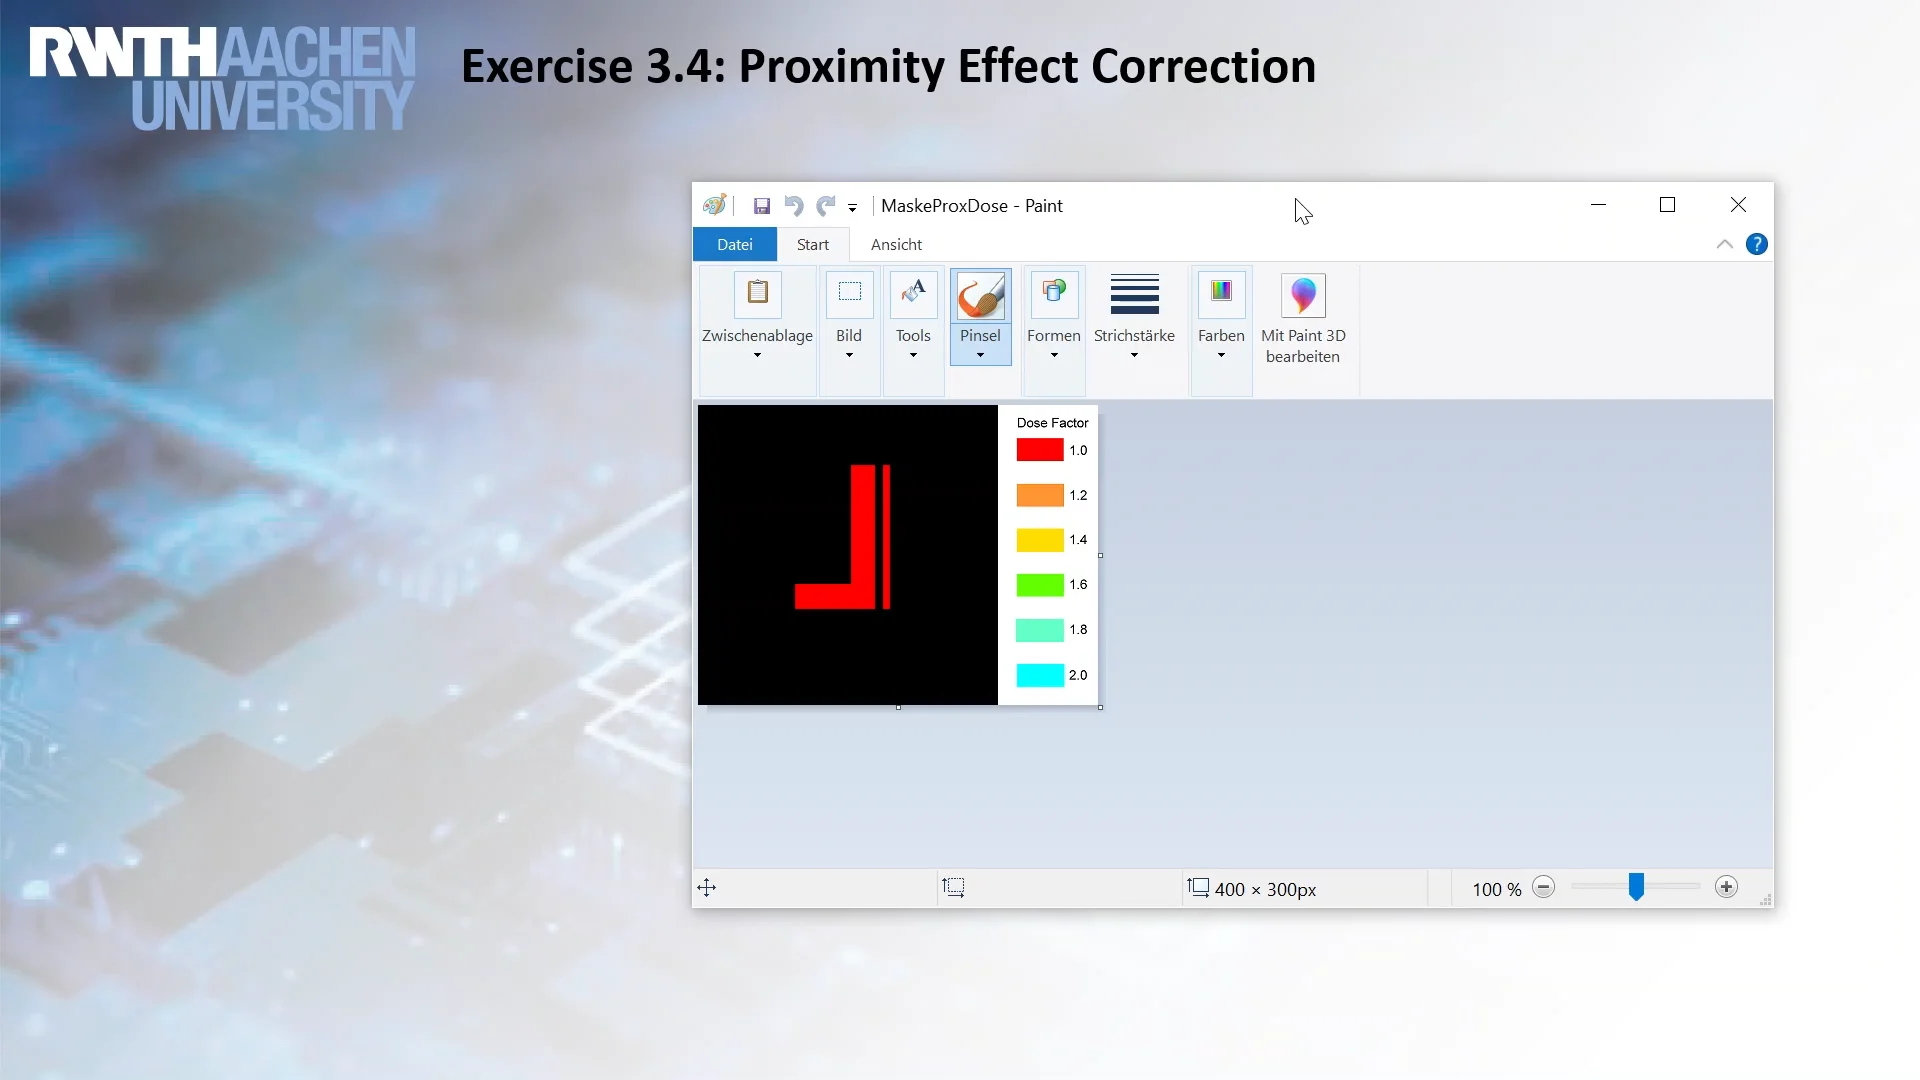The height and width of the screenshot is (1080, 1920).
Task: Expand the Pinsel dropdown arrow
Action: 979,355
